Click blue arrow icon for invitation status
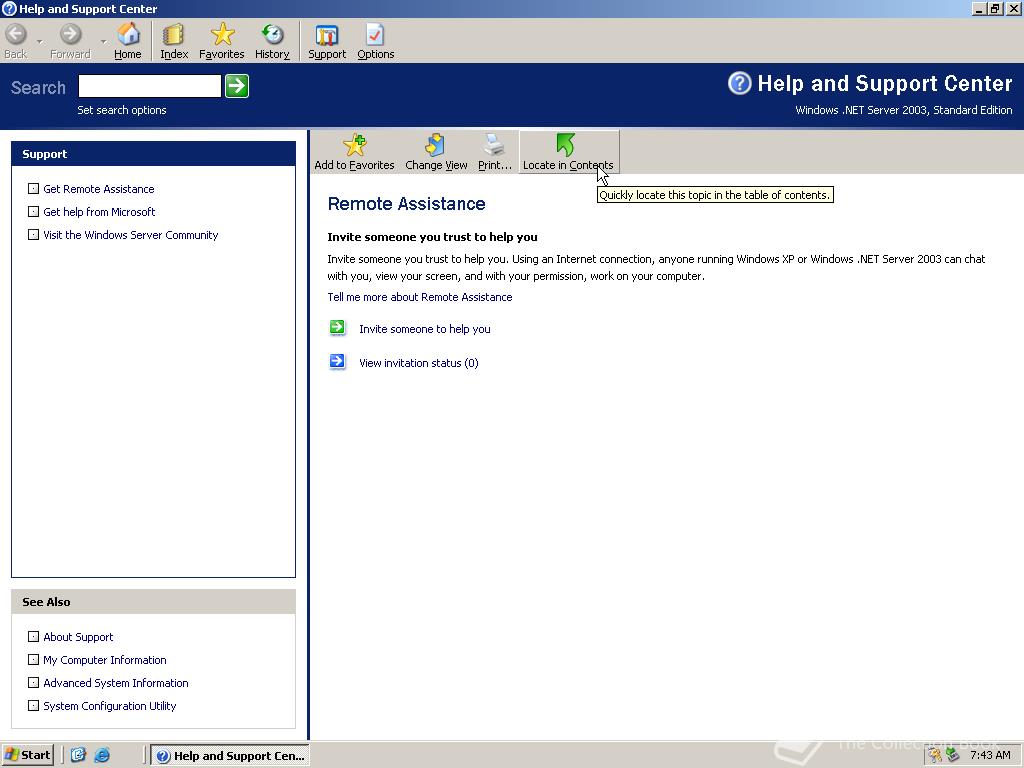 tap(338, 362)
